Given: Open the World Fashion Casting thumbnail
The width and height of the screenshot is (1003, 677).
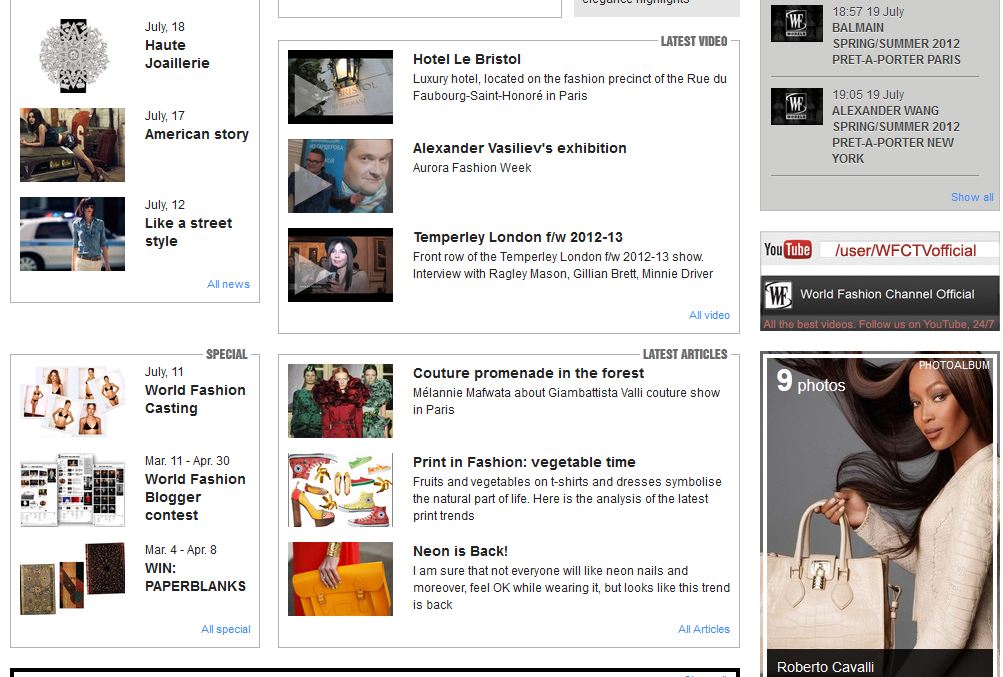Looking at the screenshot, I should (73, 401).
